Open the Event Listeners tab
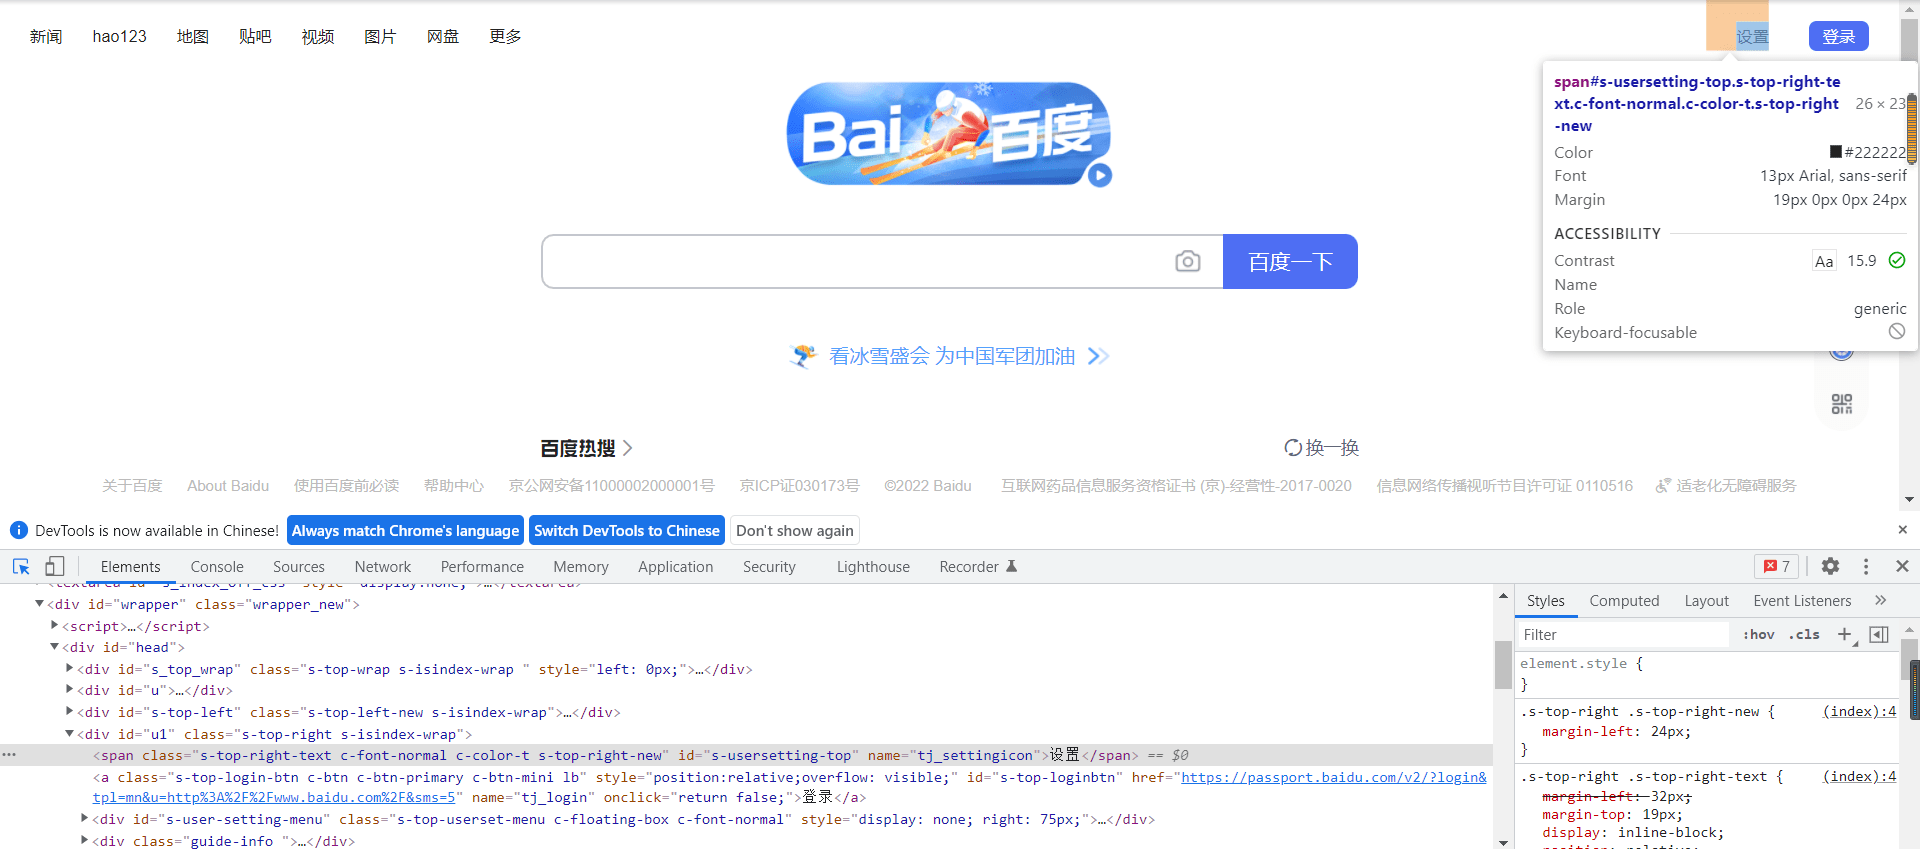 click(1802, 600)
